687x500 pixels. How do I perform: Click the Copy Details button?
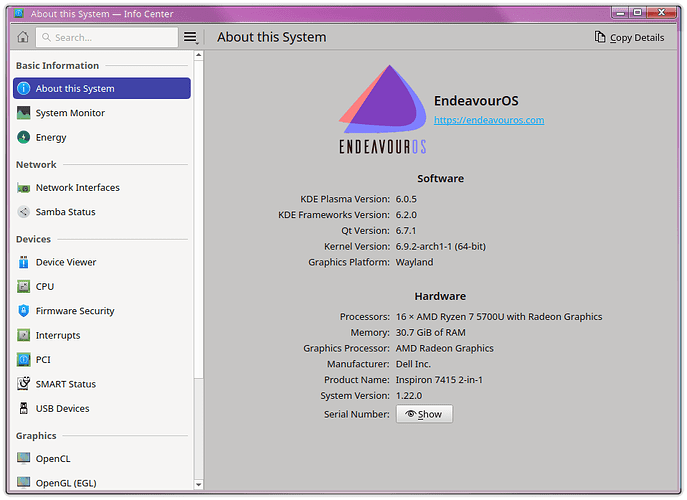pos(629,37)
